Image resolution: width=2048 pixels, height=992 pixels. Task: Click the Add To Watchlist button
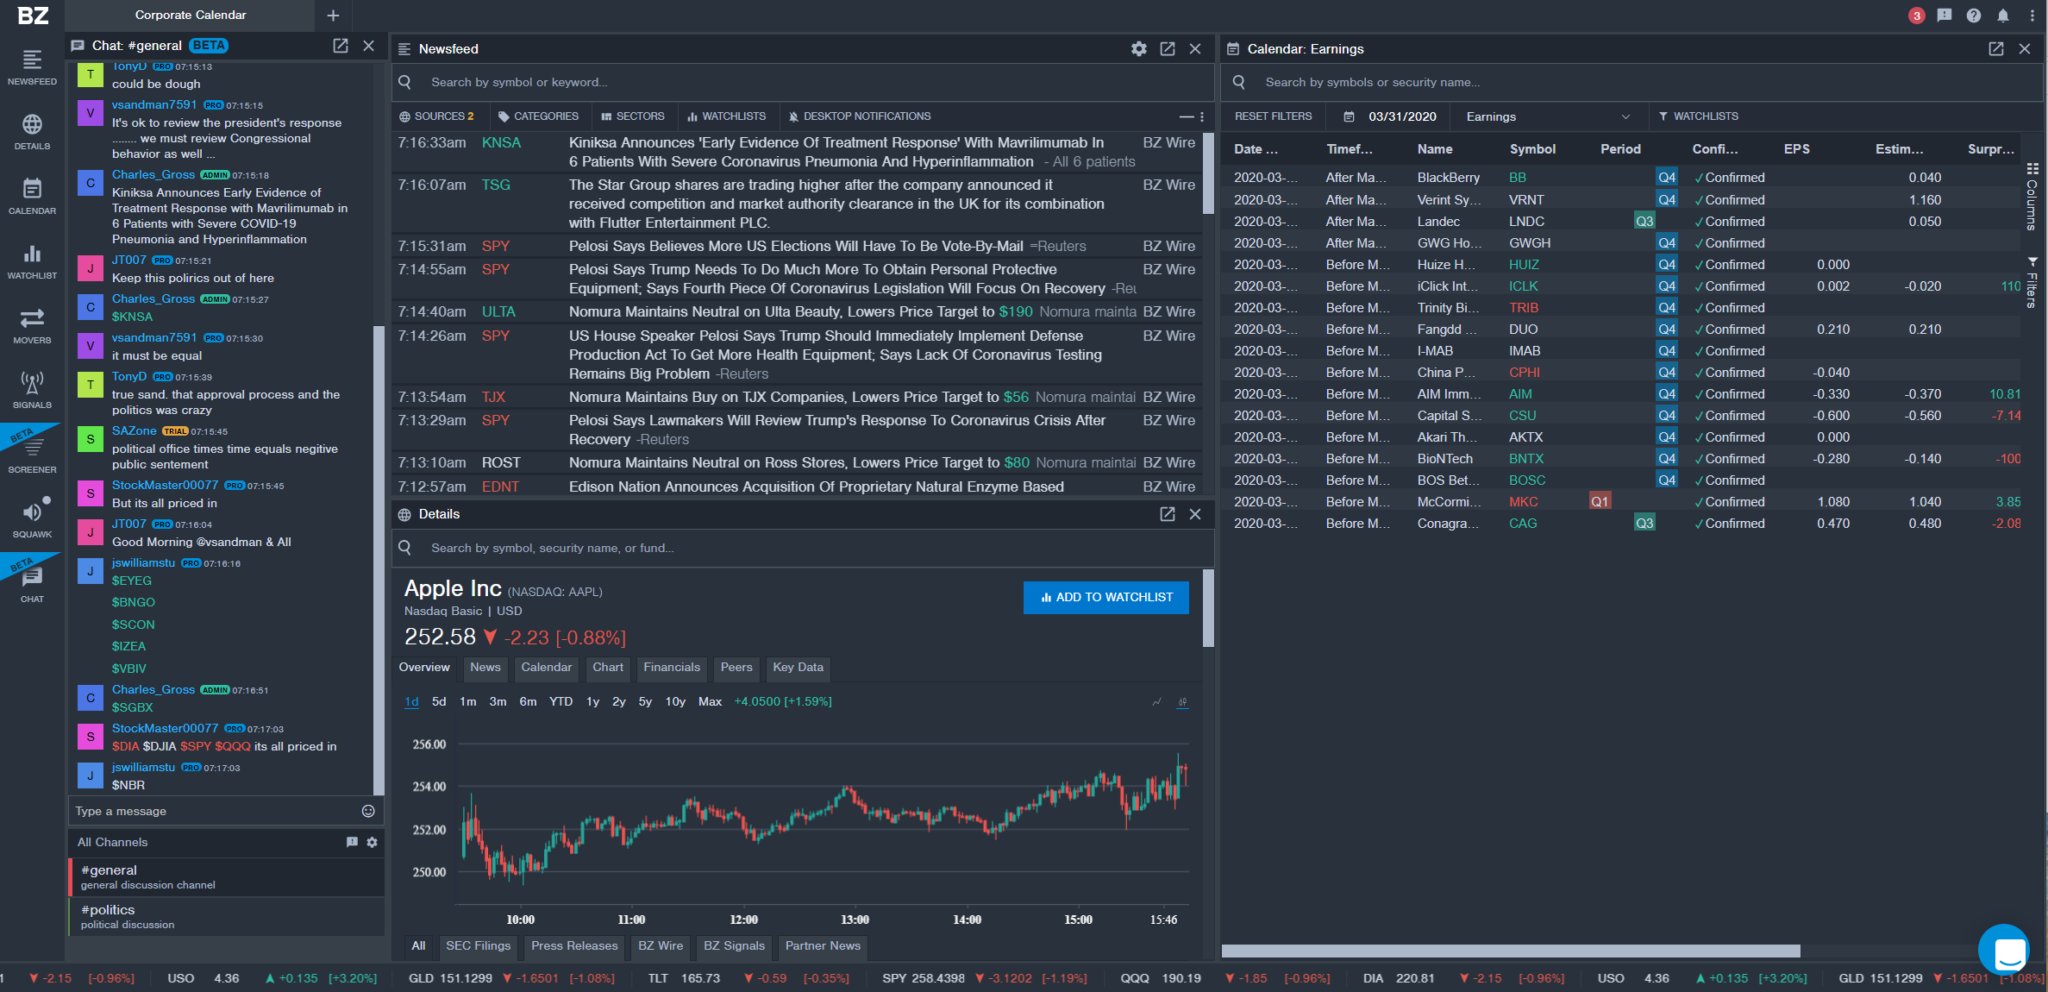coord(1105,597)
